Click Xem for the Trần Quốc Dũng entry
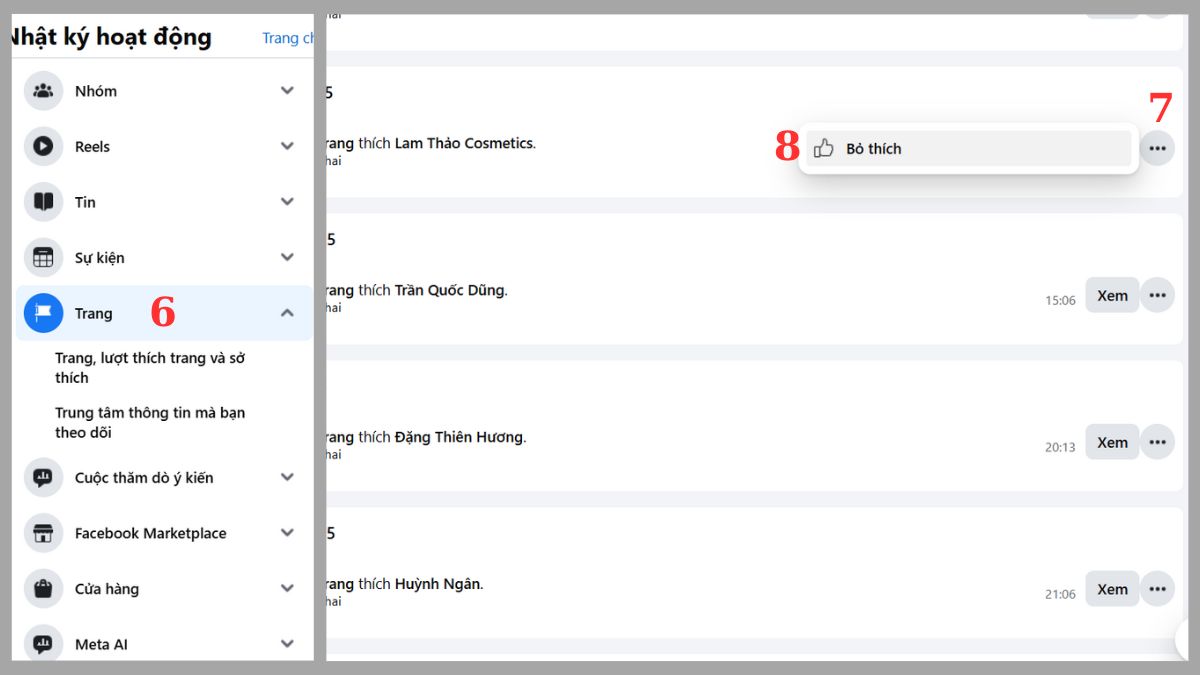 click(1112, 295)
